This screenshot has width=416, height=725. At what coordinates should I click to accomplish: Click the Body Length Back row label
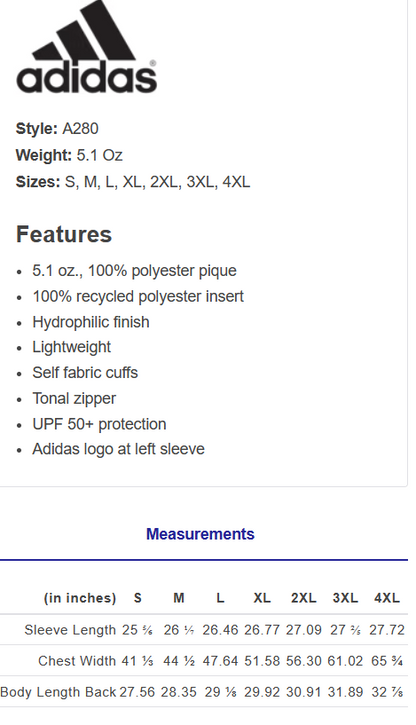point(58,692)
